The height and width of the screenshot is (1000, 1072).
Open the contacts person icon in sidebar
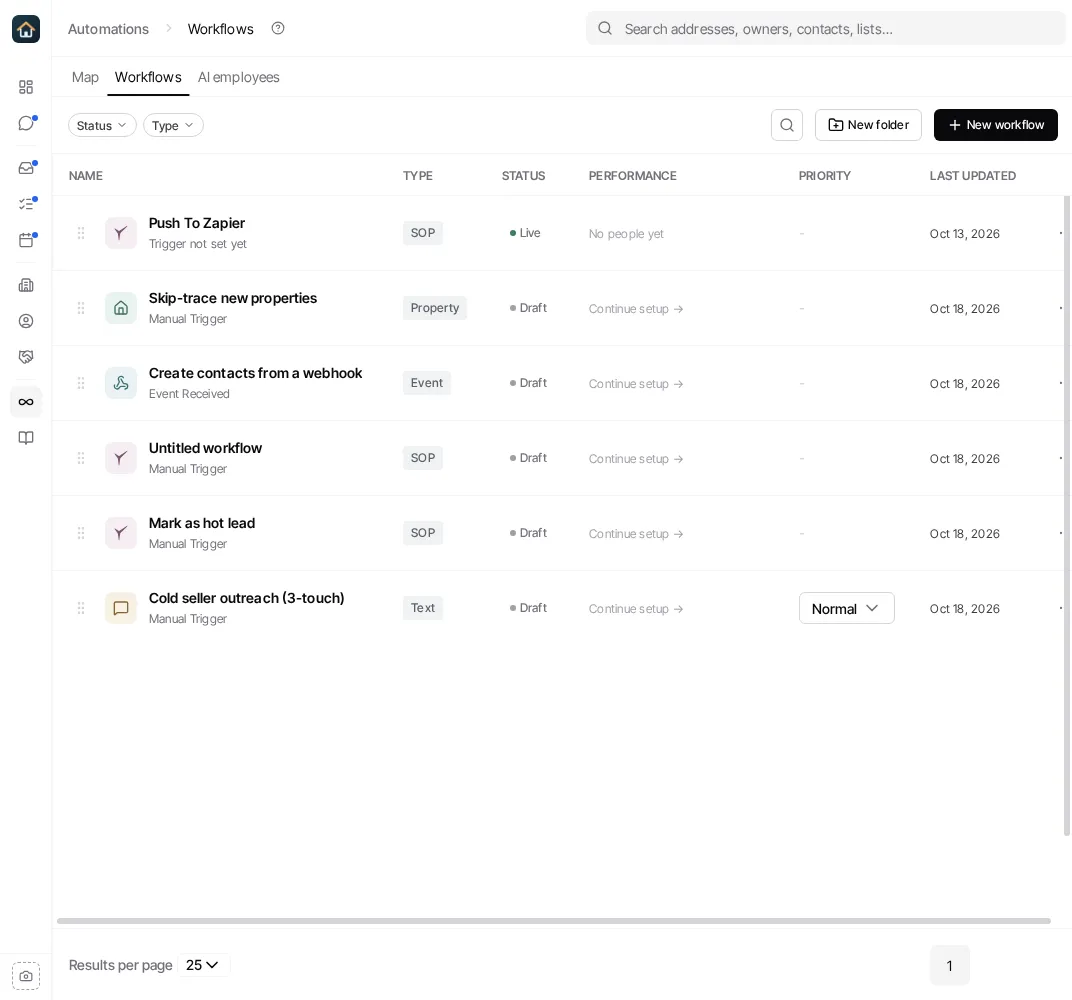pos(26,321)
